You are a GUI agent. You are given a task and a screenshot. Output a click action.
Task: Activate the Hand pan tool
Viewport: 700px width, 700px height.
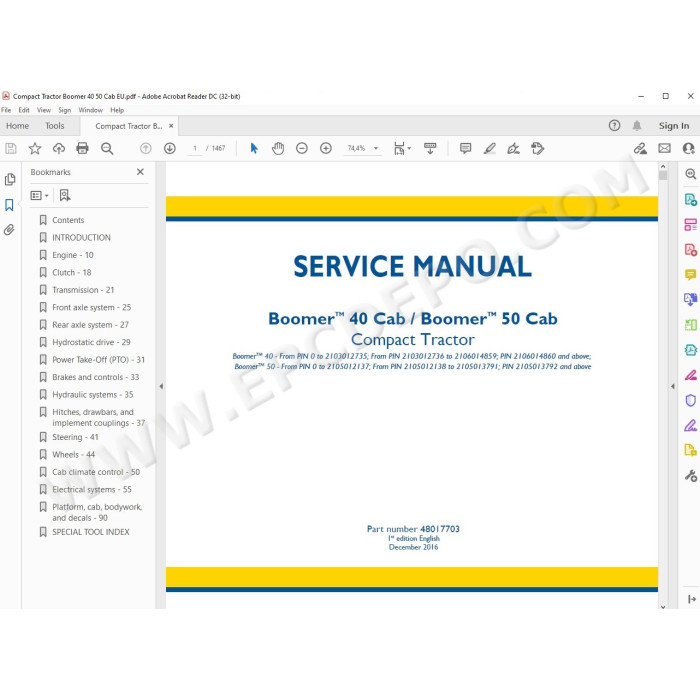[x=278, y=148]
